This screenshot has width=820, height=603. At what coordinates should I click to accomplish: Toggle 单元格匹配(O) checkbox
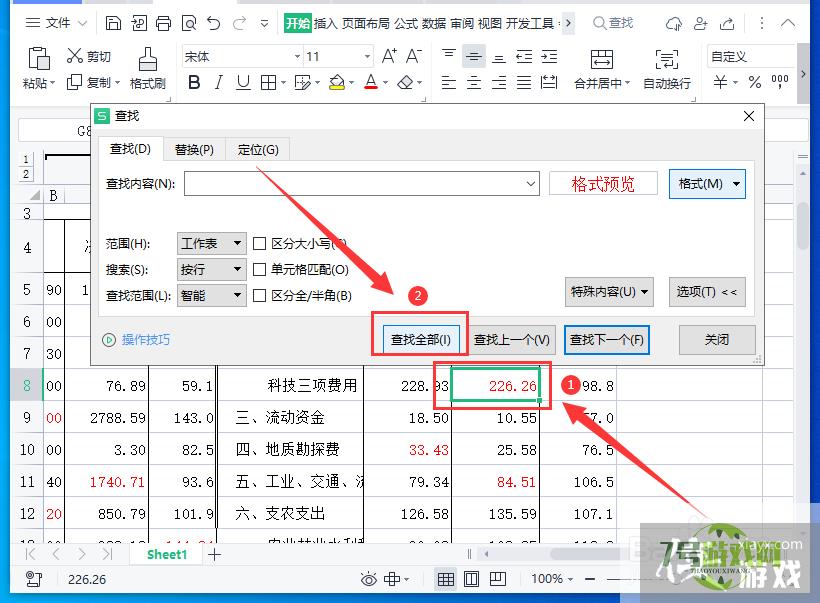pyautogui.click(x=259, y=269)
